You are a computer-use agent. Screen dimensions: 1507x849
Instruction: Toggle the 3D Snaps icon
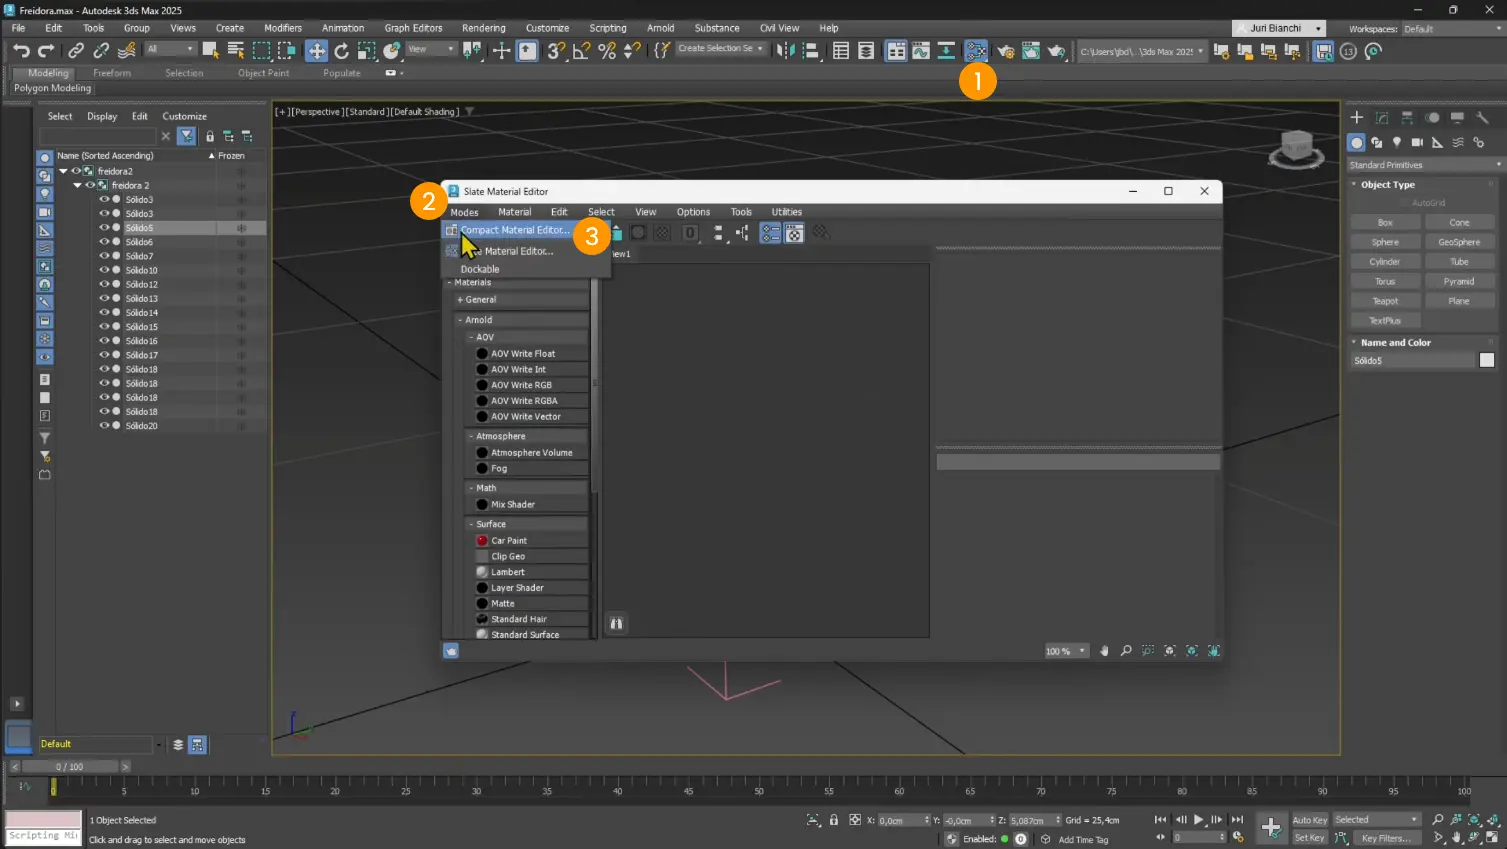tap(556, 51)
